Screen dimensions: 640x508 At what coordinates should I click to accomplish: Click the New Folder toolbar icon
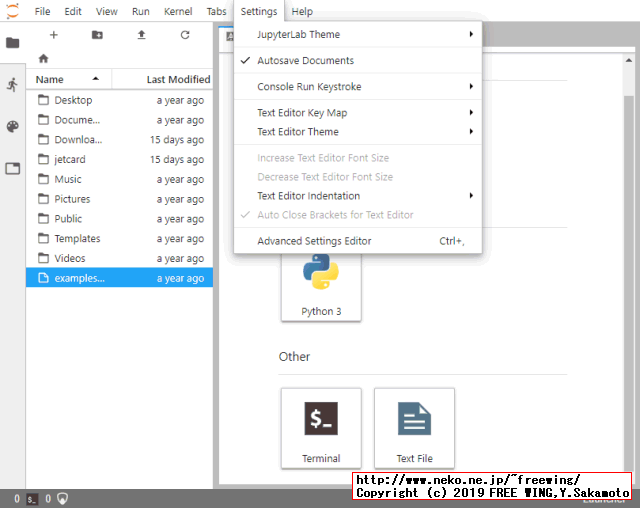[x=97, y=35]
